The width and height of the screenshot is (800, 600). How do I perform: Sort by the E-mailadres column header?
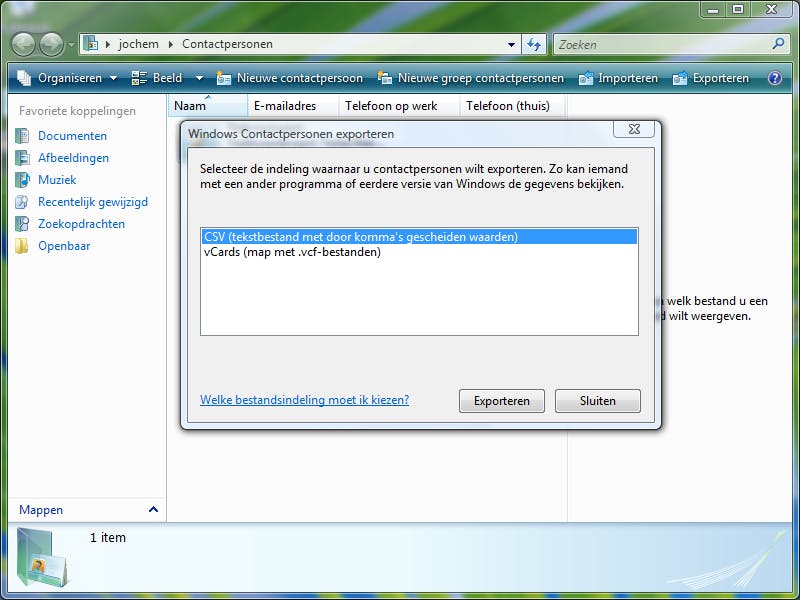293,106
